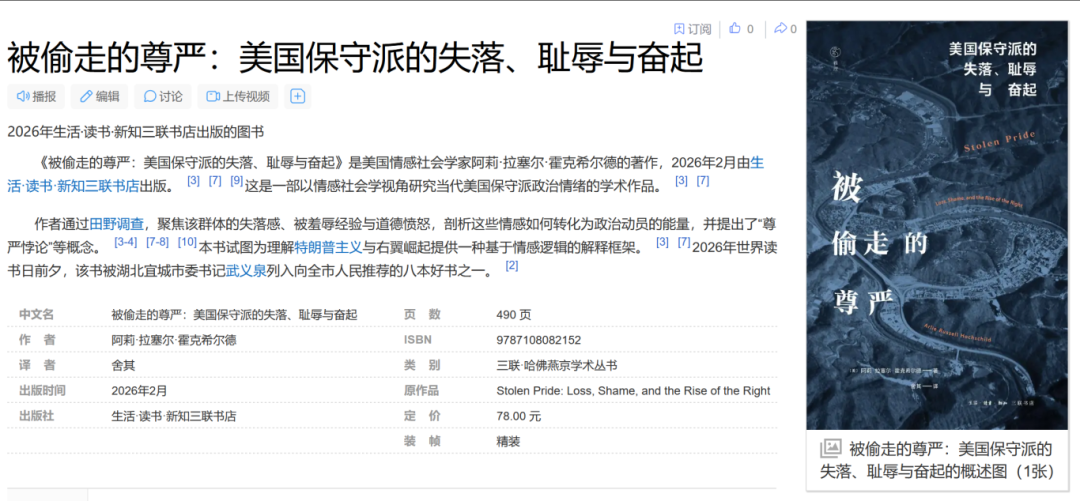This screenshot has height=501, width=1080.
Task: Select the 出版社 field label
Action: point(37,416)
